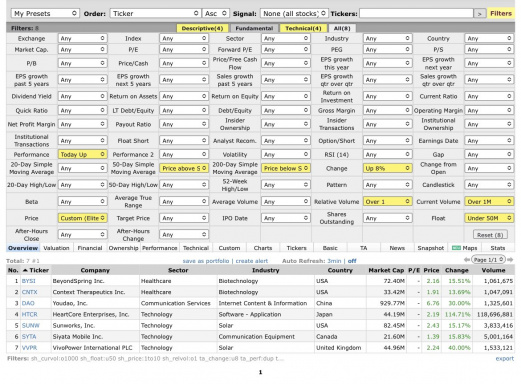Image resolution: width=521 pixels, height=384 pixels.
Task: Switch to the Descriptive(4) filter tab
Action: 202,28
